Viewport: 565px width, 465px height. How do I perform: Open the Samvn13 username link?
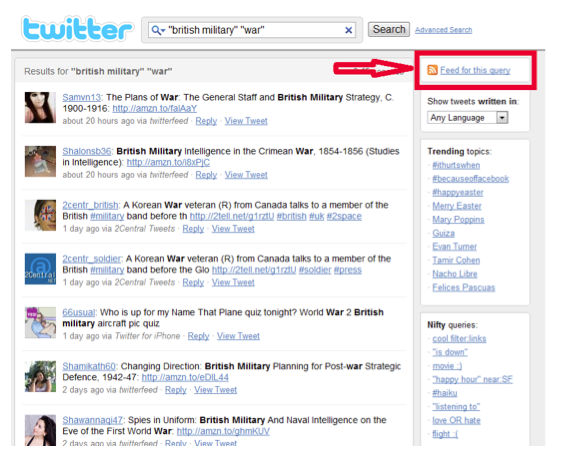click(82, 97)
